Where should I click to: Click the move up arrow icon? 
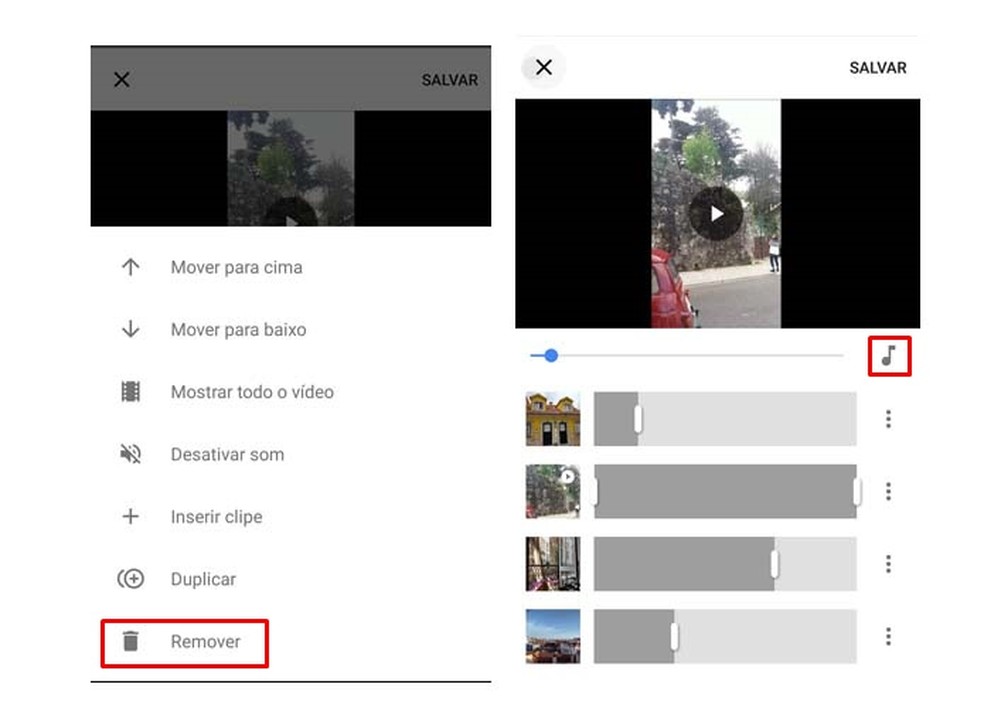tap(130, 266)
